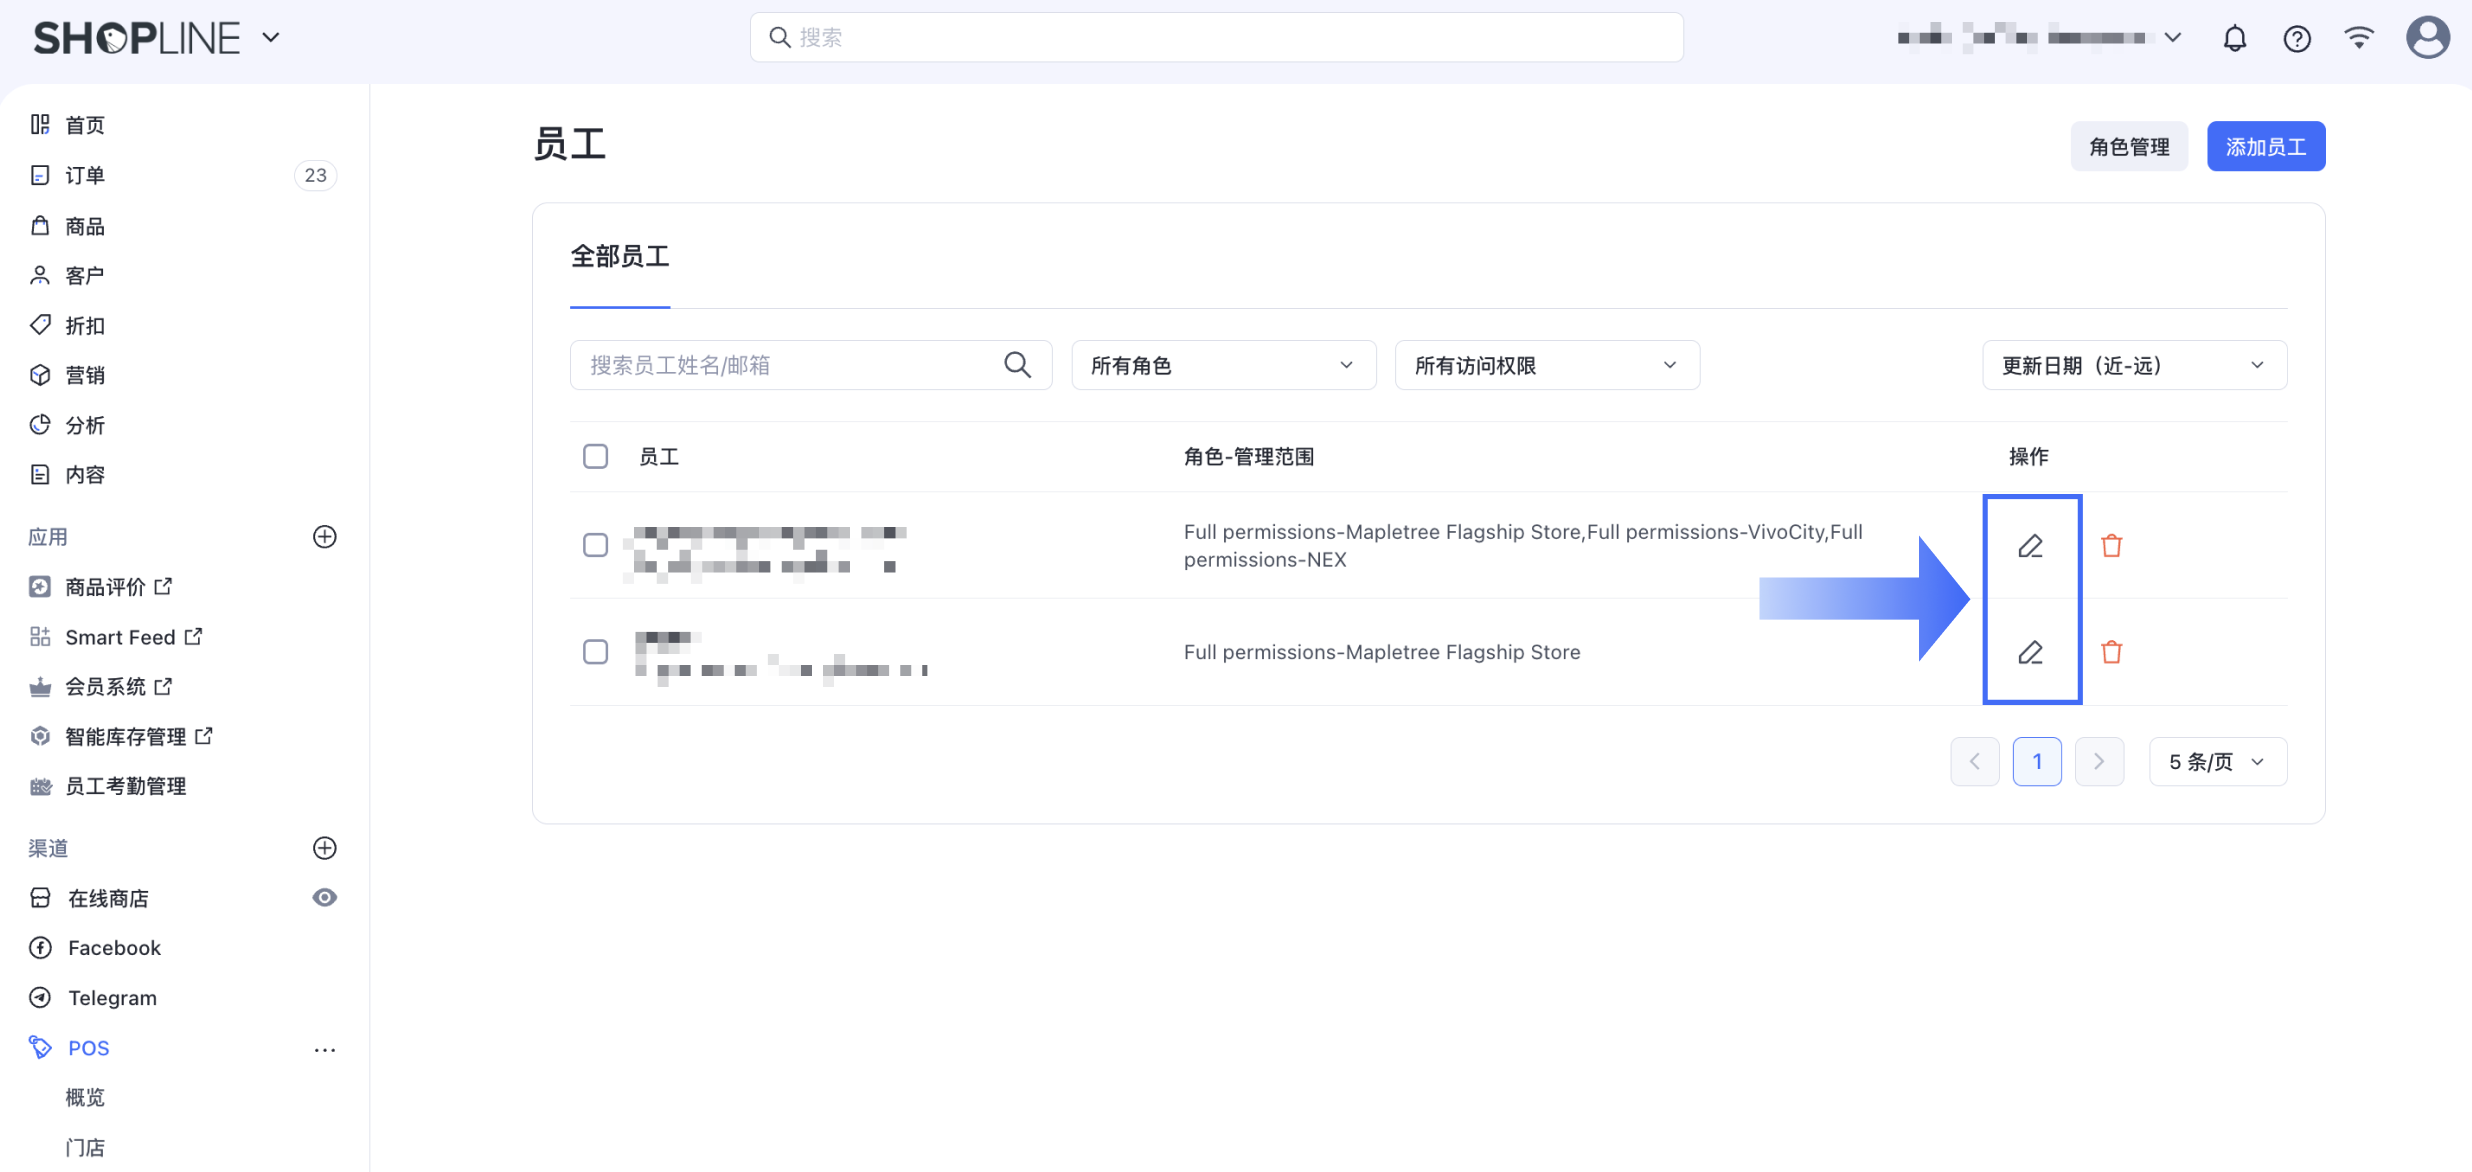Click the magnifier in employee search box
Screen dimensions: 2472x1172
(1017, 365)
